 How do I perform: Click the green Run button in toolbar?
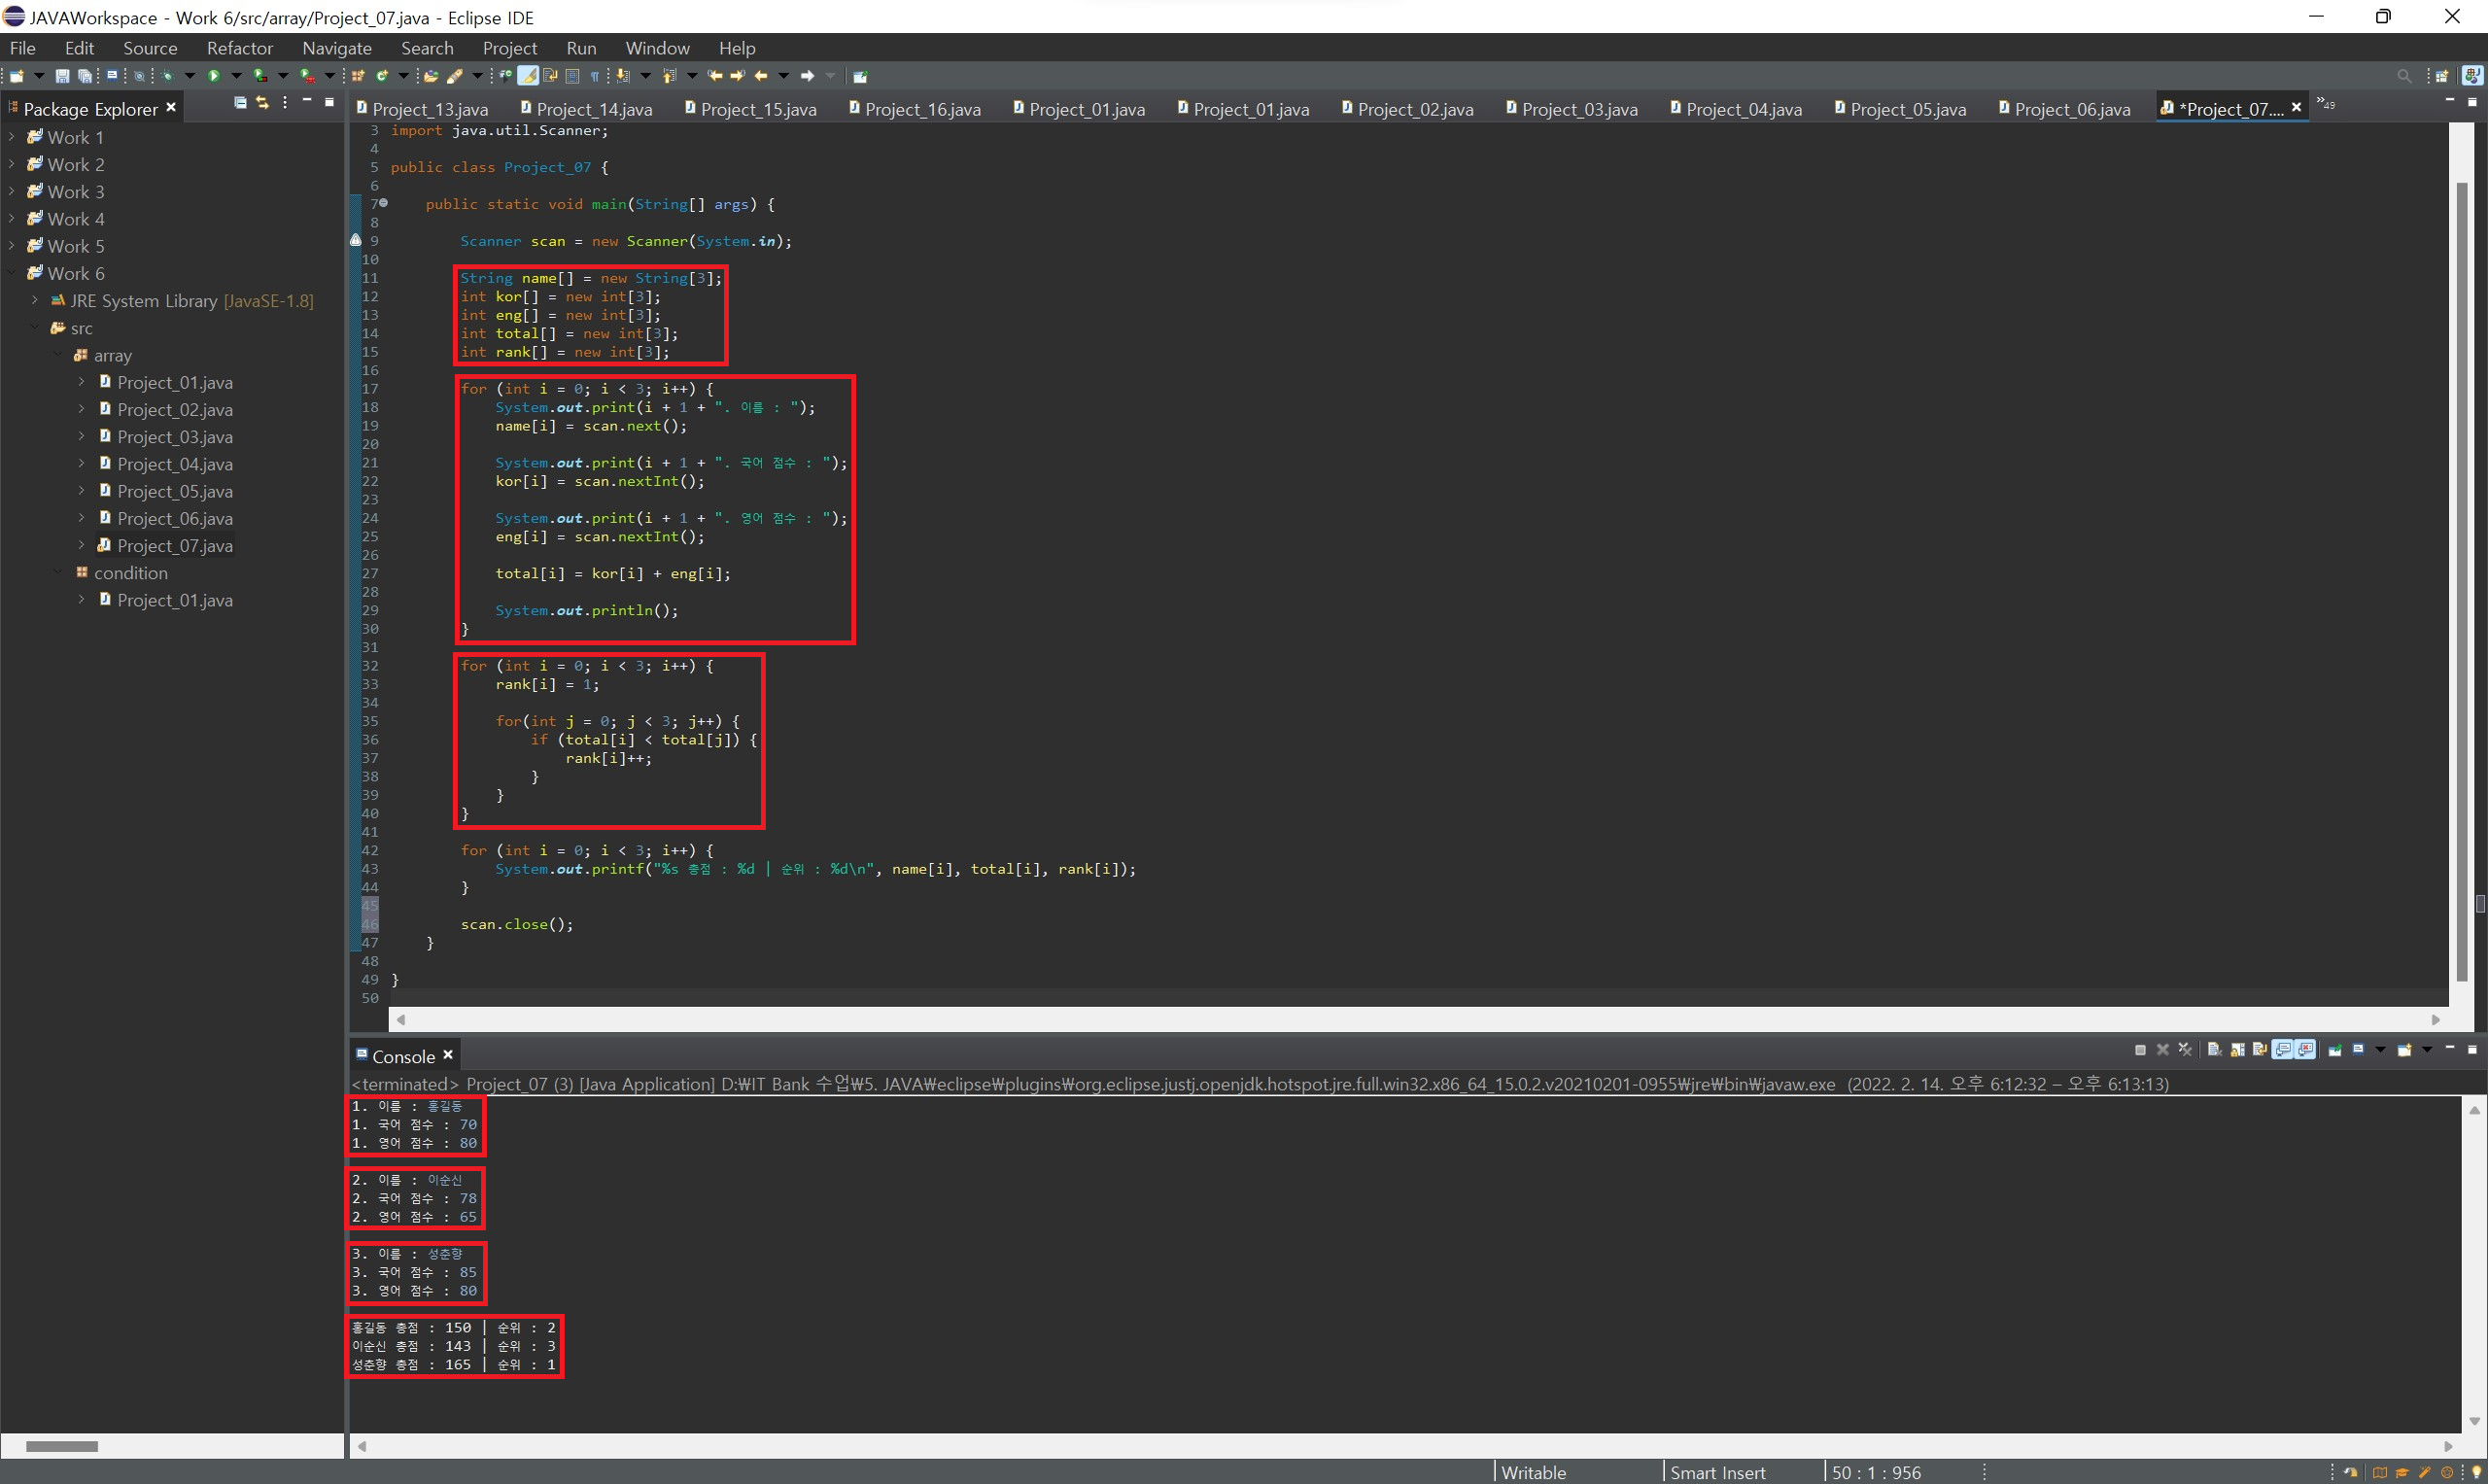click(214, 76)
